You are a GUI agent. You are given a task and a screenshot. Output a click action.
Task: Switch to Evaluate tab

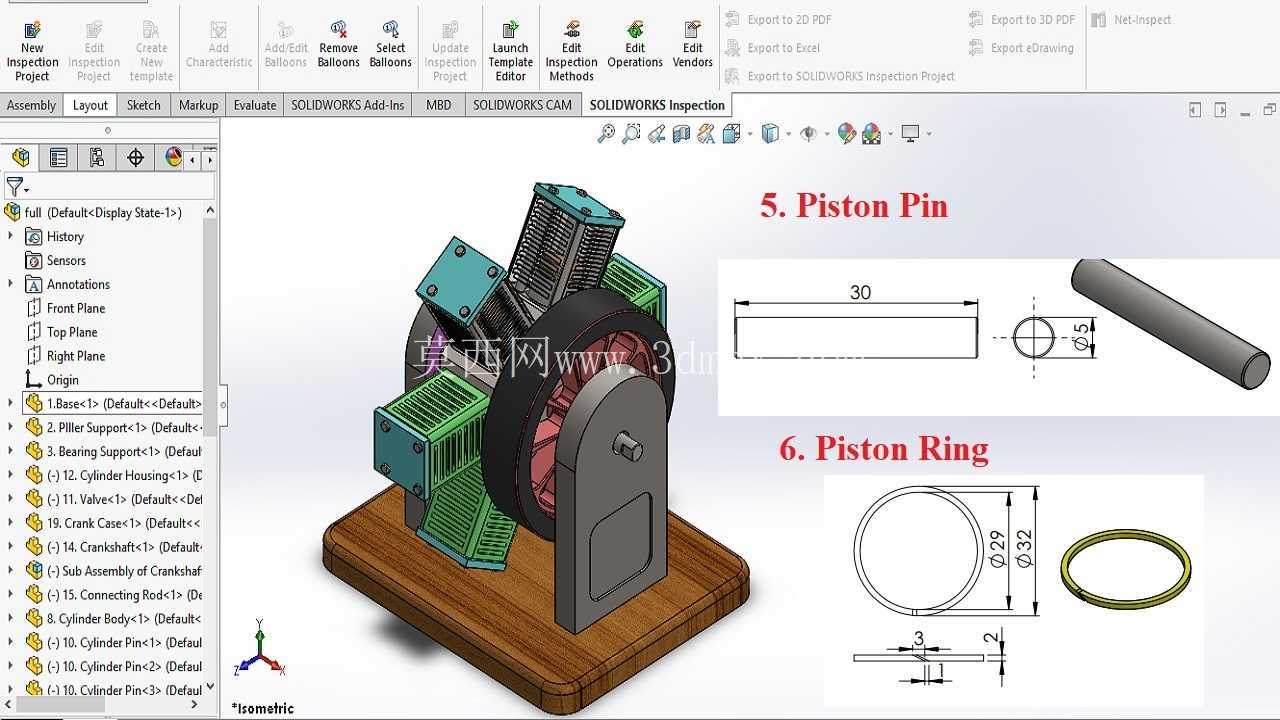click(255, 105)
